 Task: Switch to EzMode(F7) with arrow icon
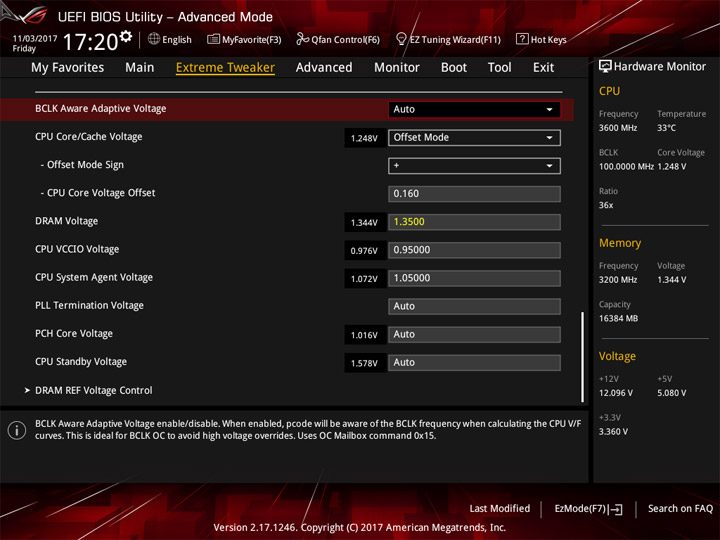pos(588,509)
